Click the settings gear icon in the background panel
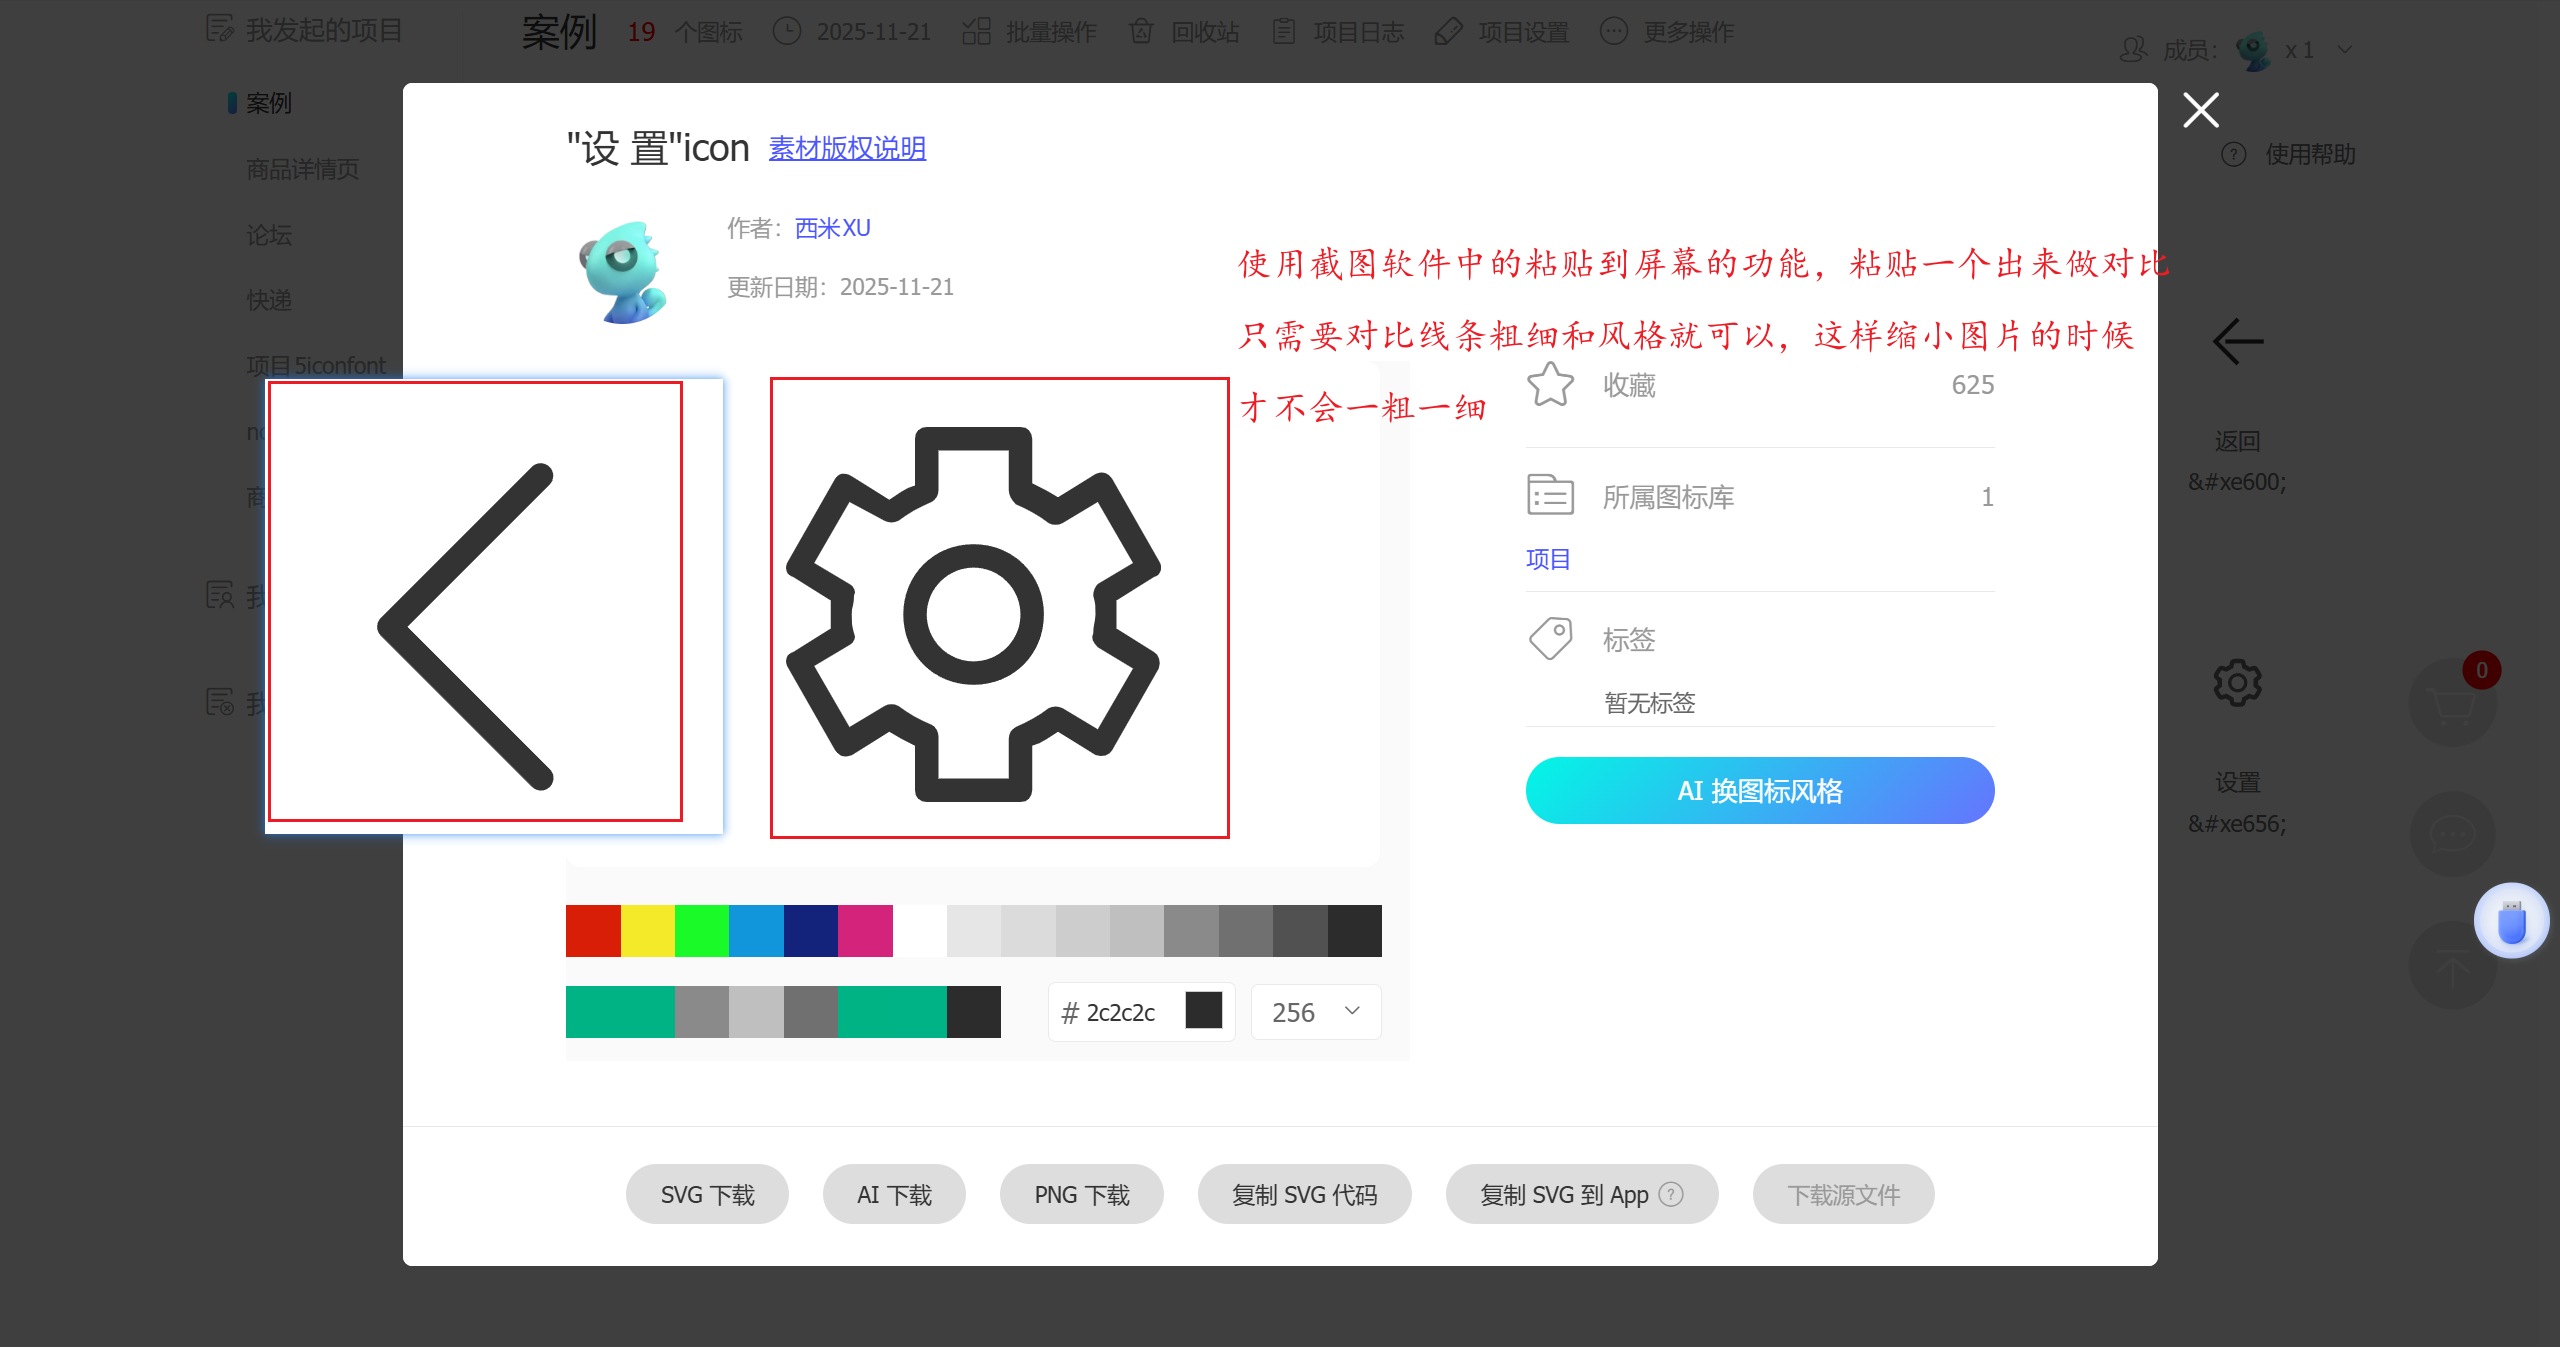The image size is (2560, 1347). point(2237,684)
